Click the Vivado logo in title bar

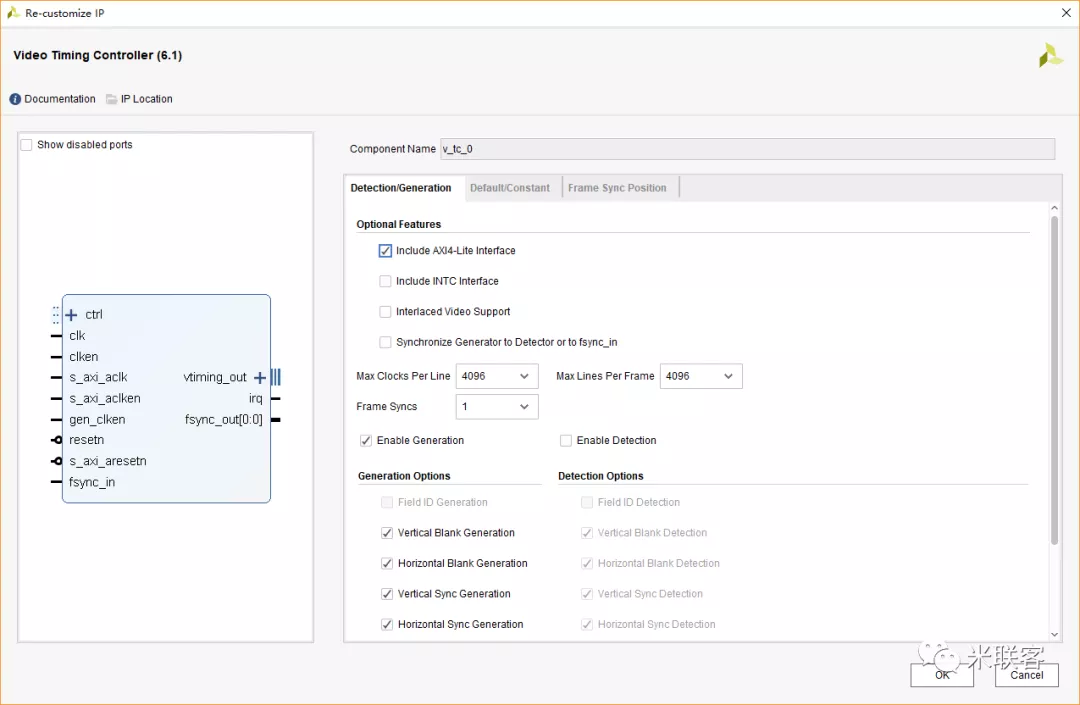13,12
